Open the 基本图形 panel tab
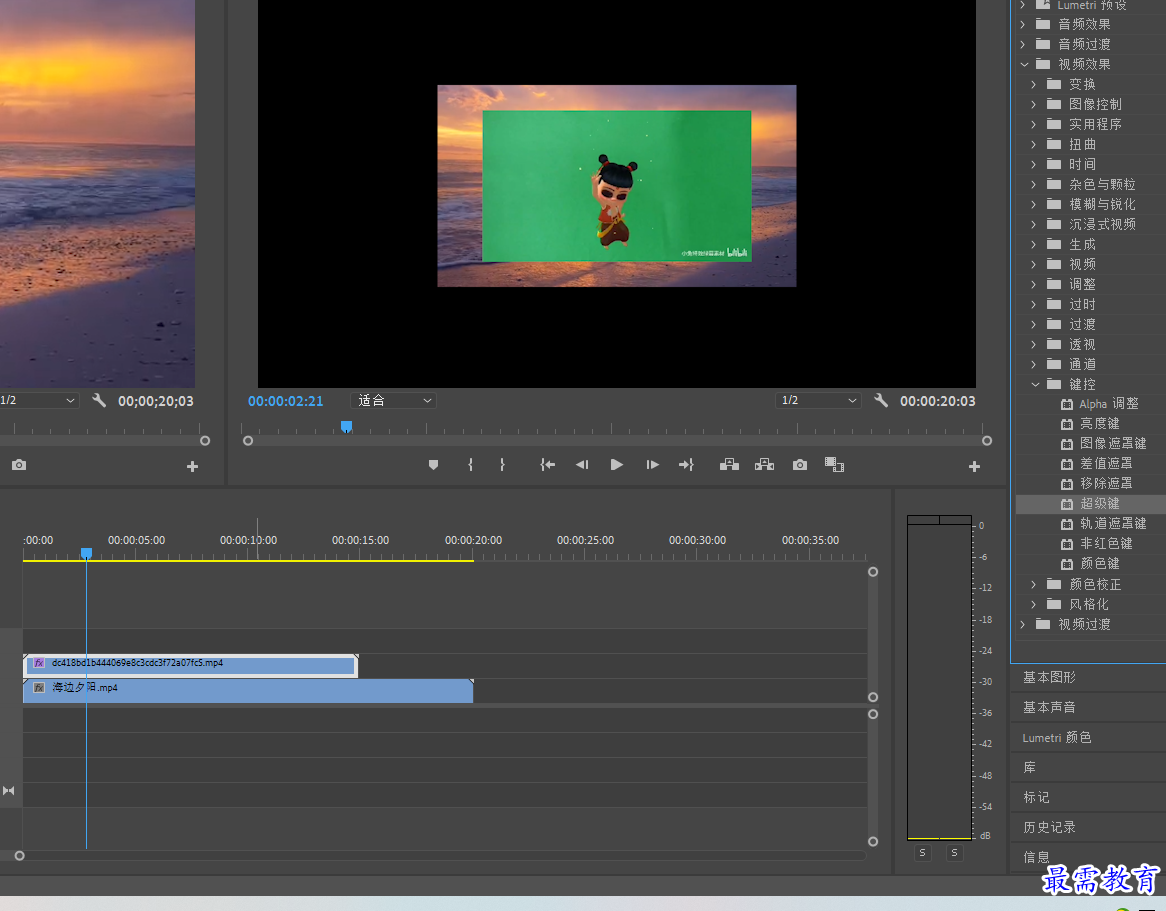The height and width of the screenshot is (911, 1166). 1049,677
